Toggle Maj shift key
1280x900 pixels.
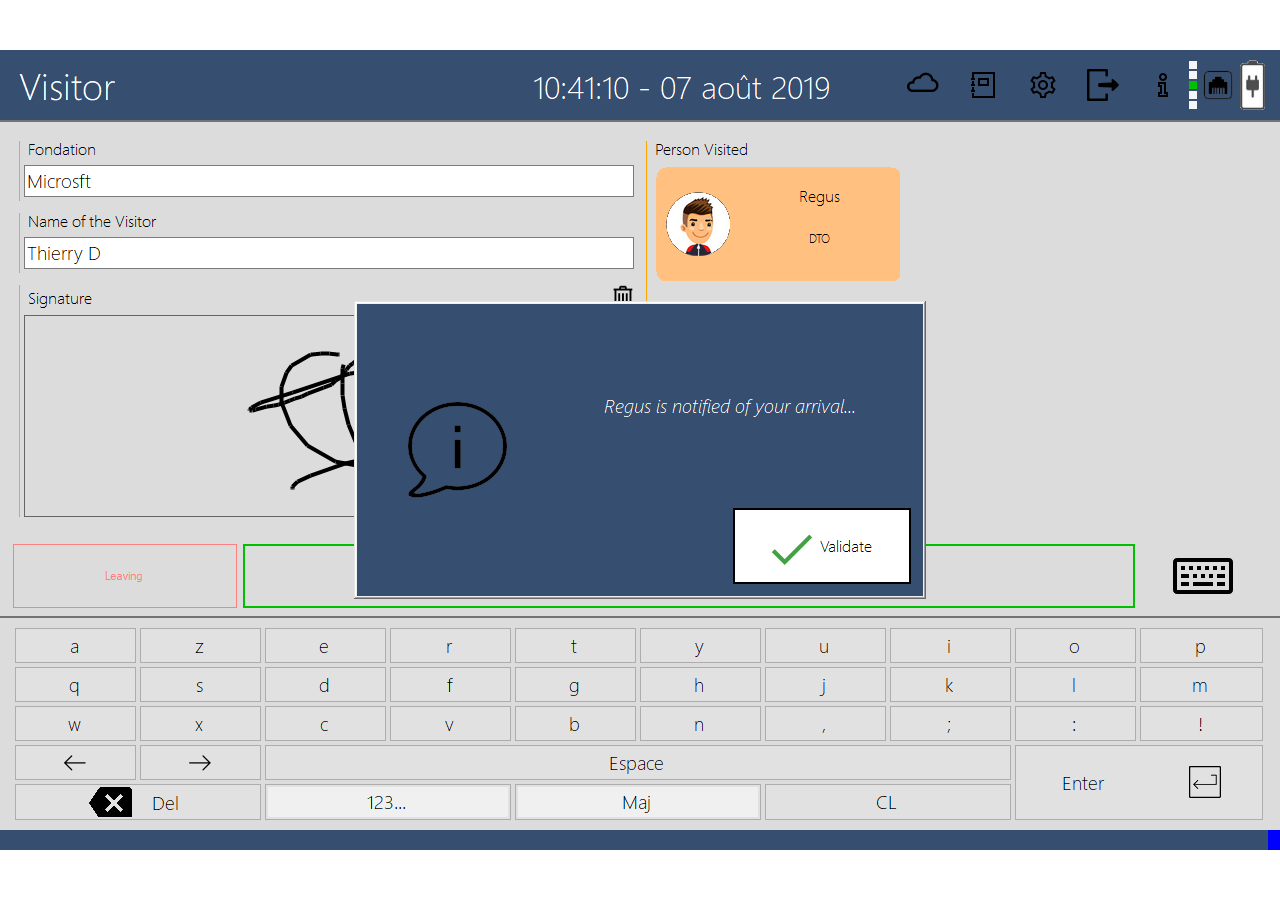click(637, 803)
